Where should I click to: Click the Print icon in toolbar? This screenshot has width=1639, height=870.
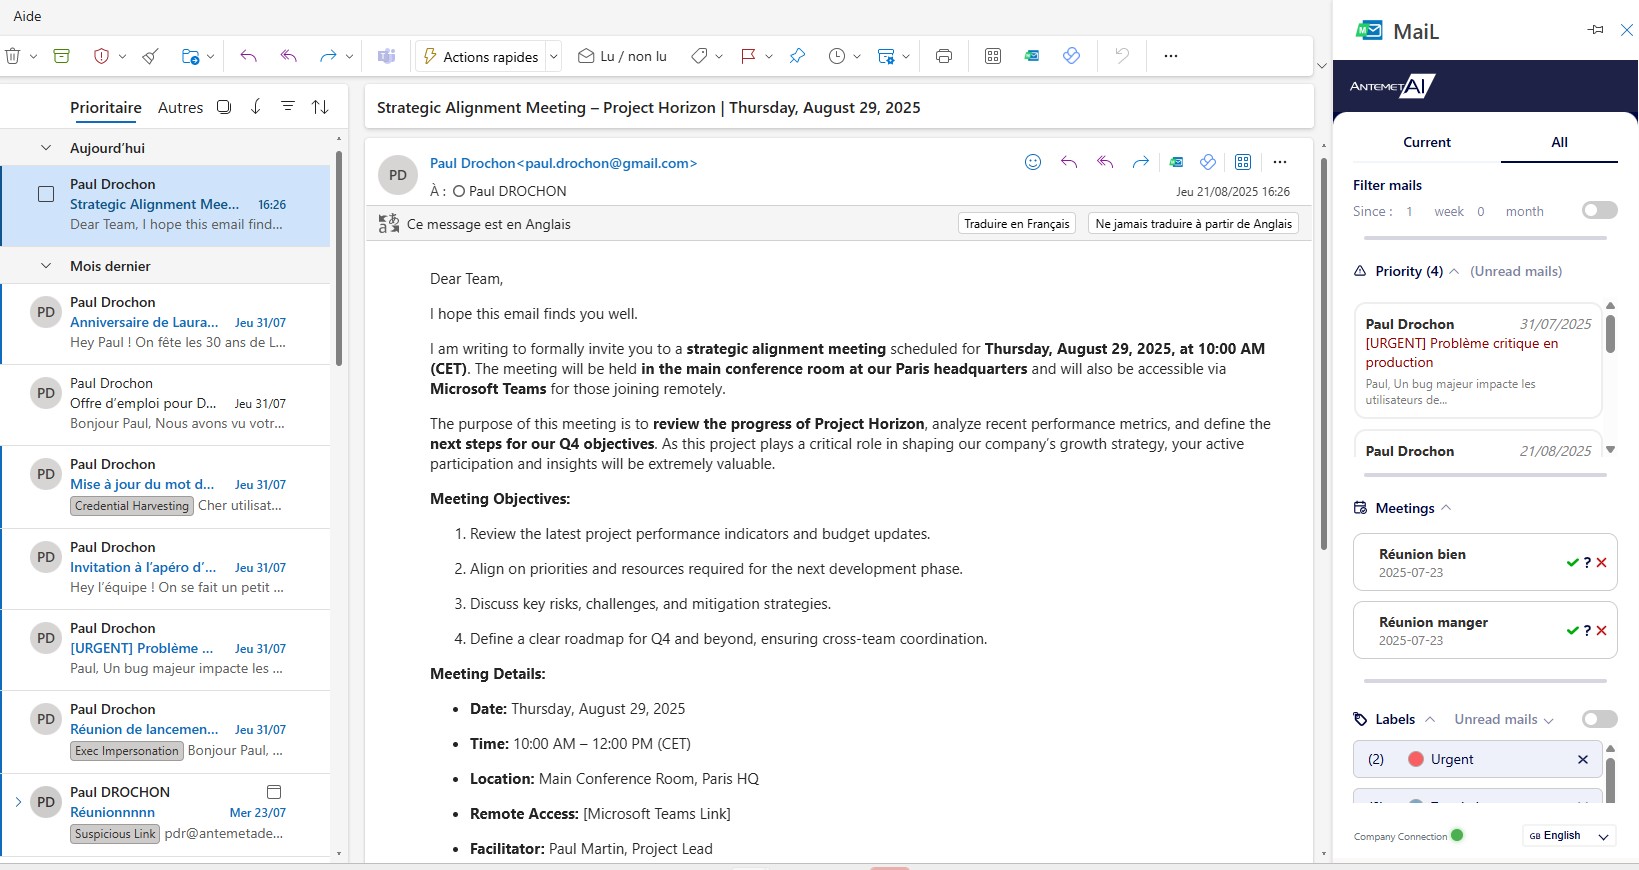pyautogui.click(x=943, y=57)
